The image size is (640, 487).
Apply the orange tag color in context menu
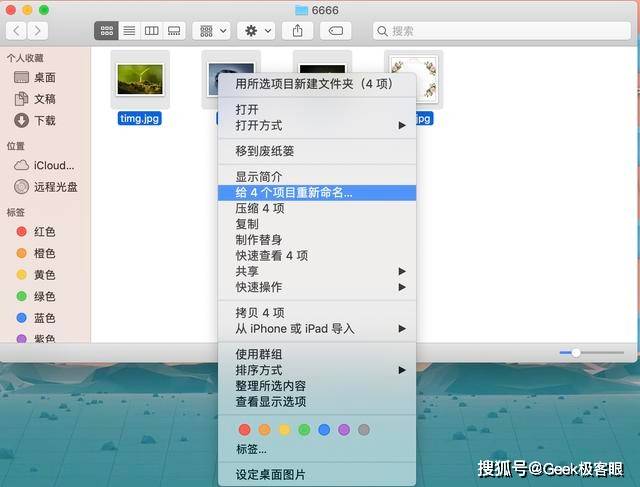264,429
